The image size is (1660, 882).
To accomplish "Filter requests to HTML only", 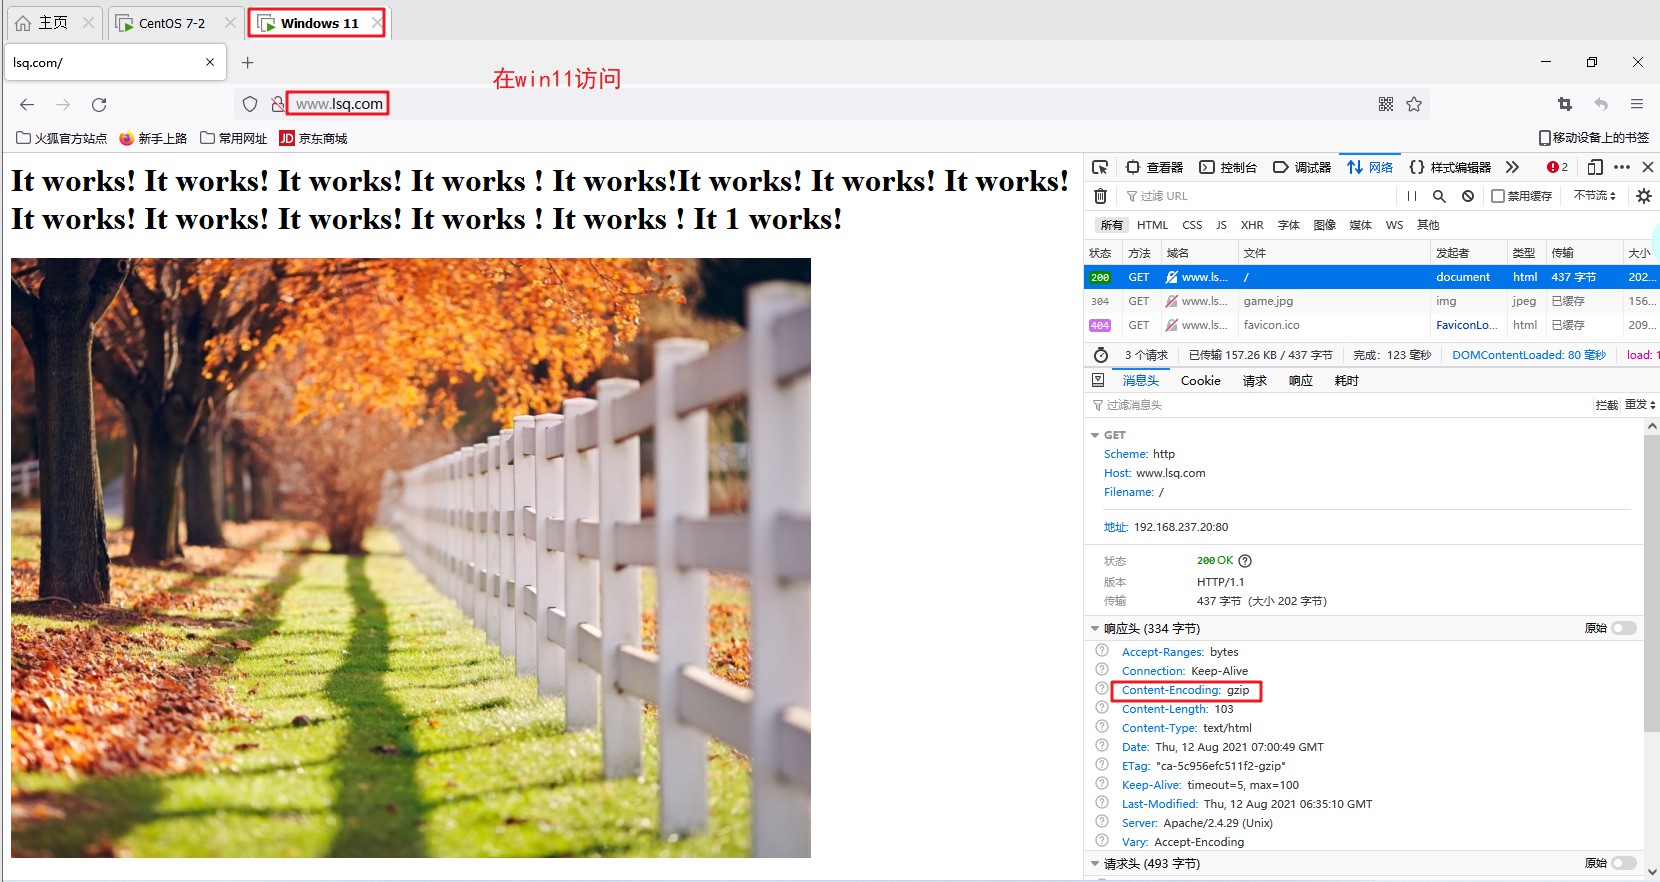I will coord(1152,225).
